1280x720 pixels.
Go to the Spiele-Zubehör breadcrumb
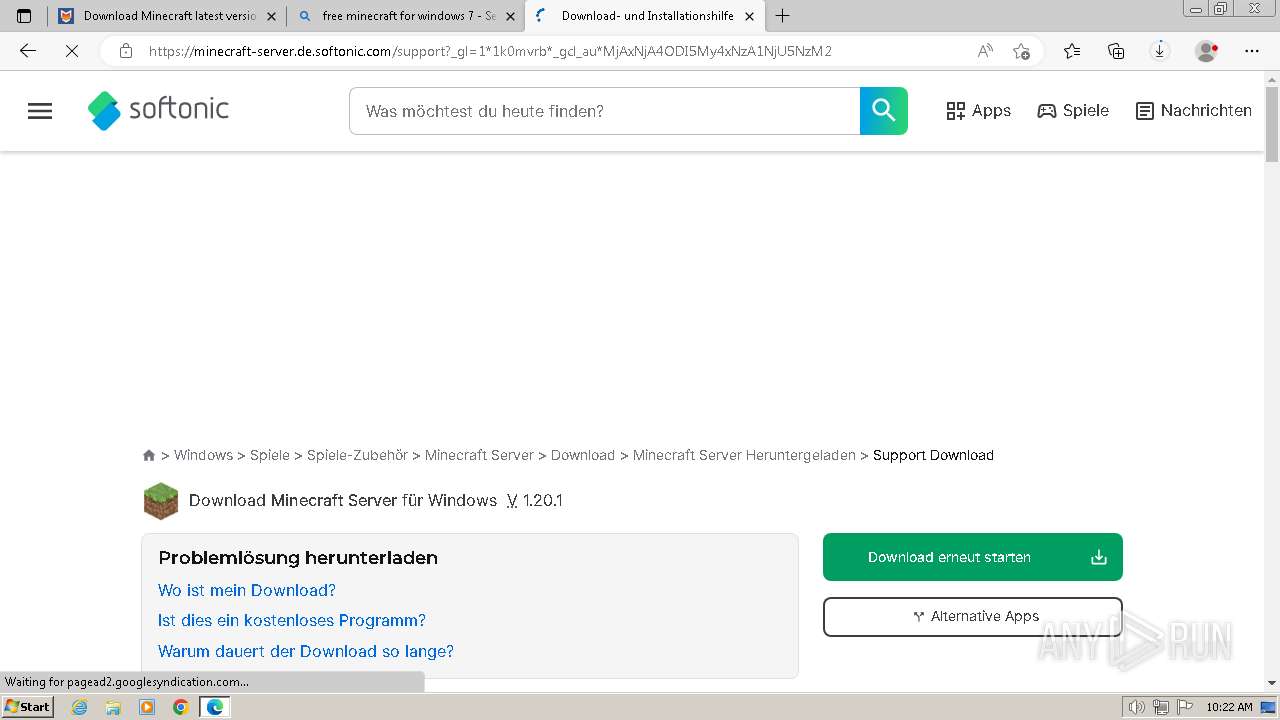[357, 455]
